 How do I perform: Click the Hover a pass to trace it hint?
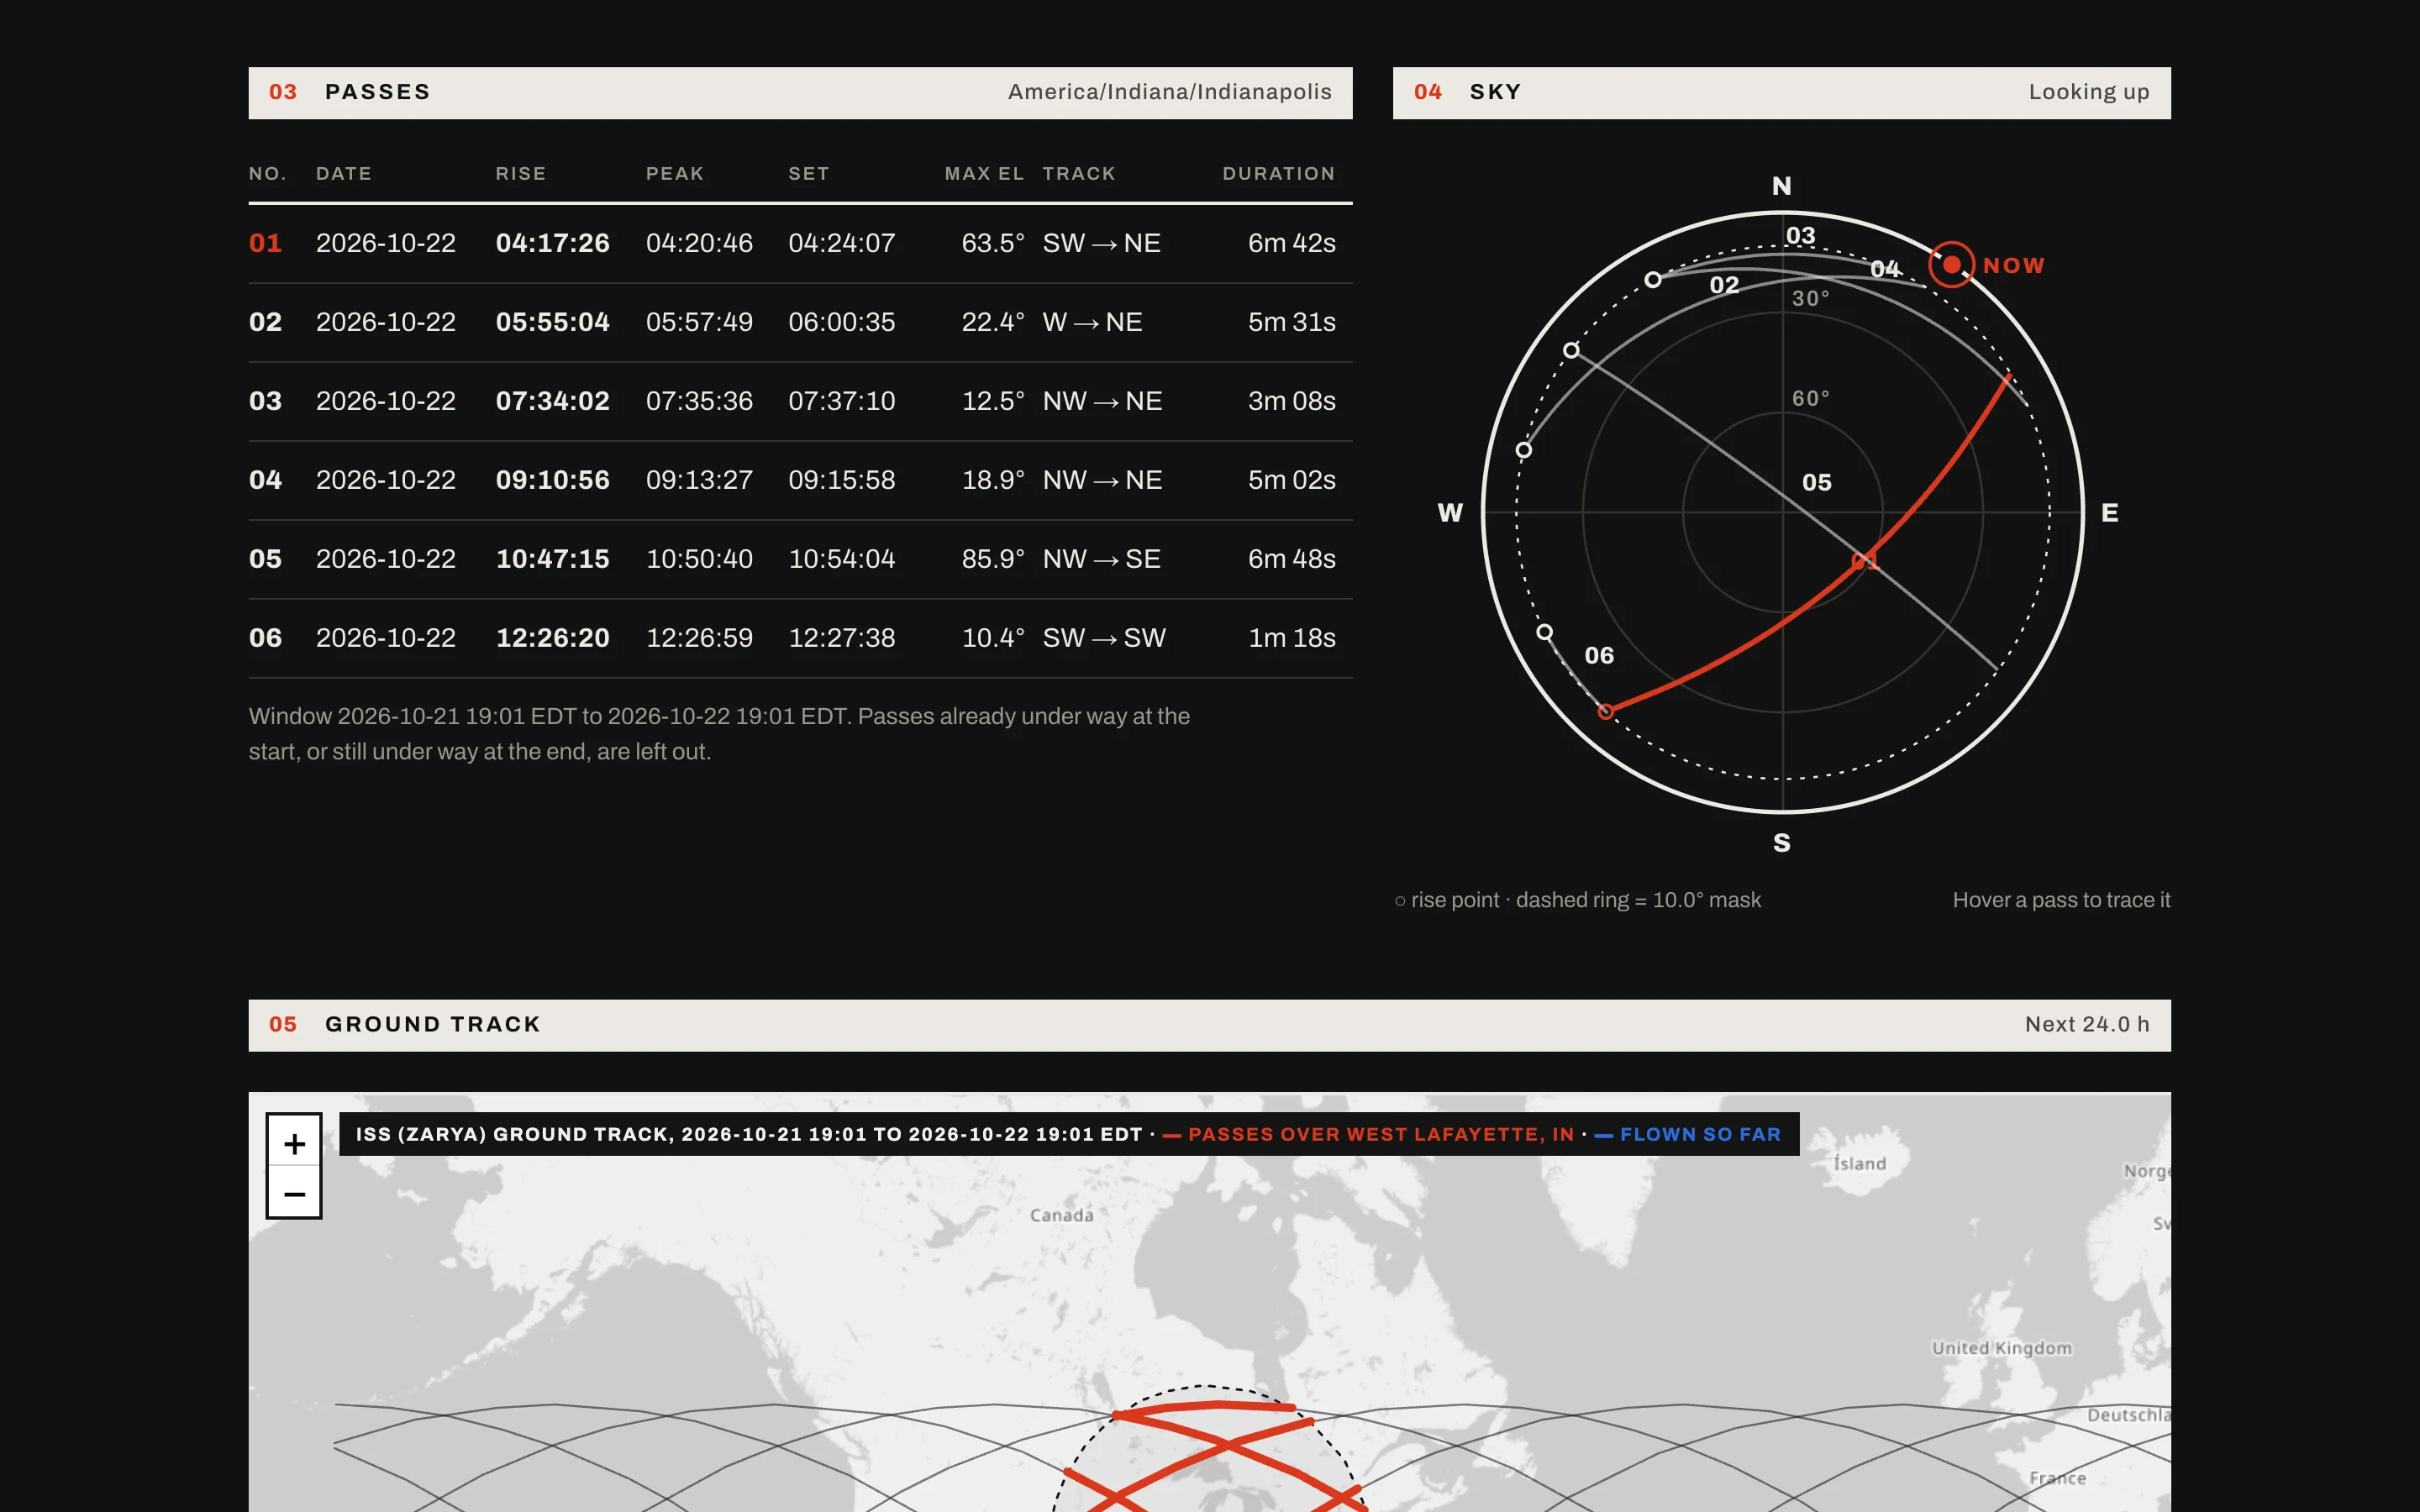click(2061, 900)
